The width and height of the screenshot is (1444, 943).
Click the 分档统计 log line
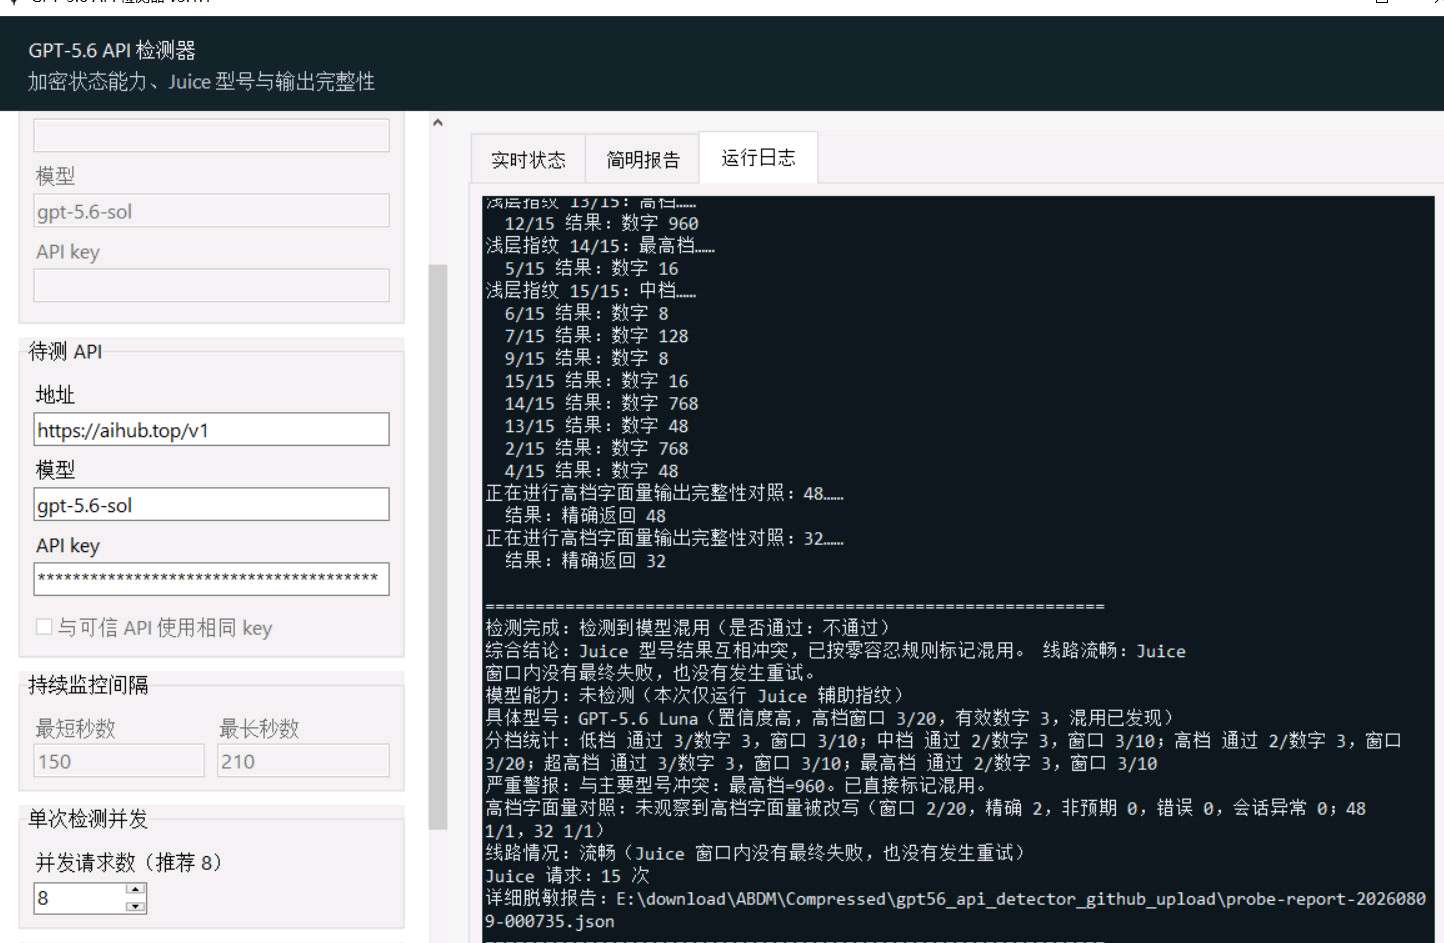pyautogui.click(x=943, y=752)
